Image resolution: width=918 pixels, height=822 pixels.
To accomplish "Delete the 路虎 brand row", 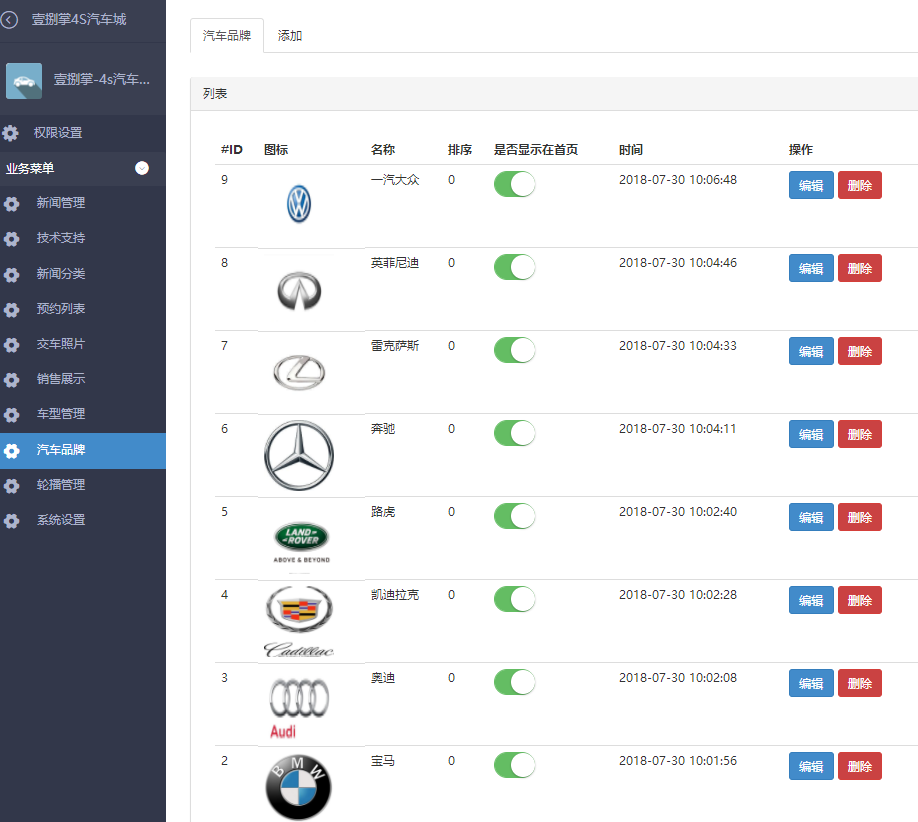I will (x=859, y=518).
